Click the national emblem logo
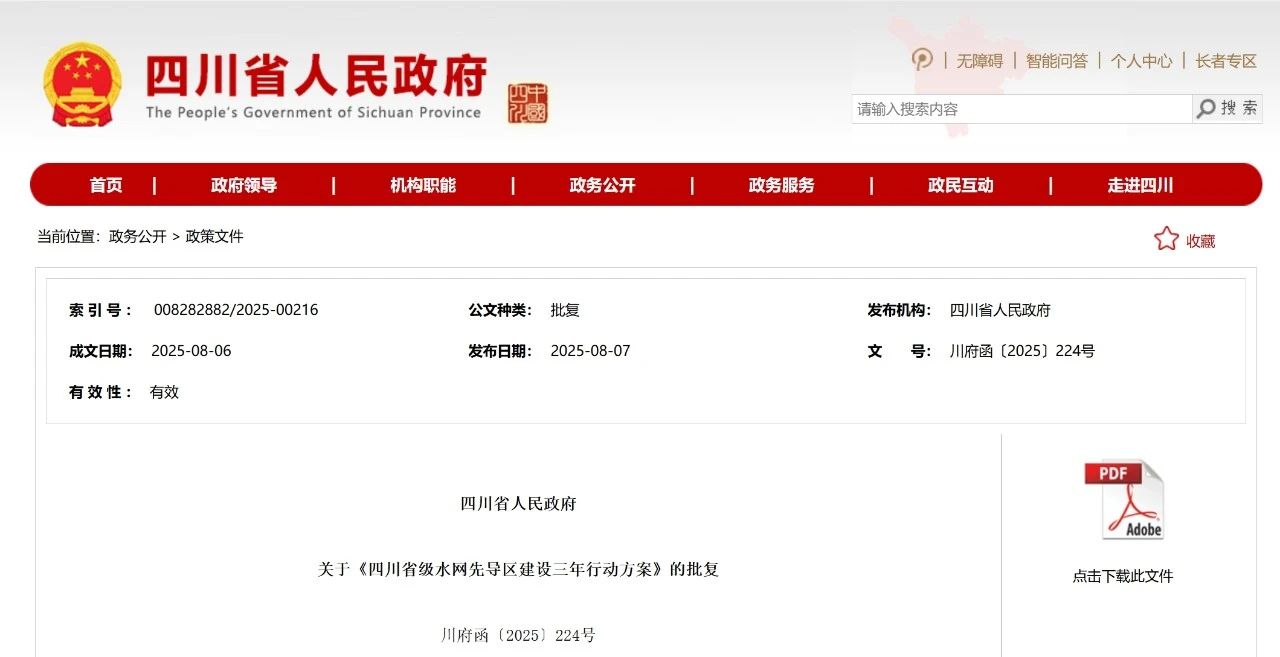 [82, 85]
